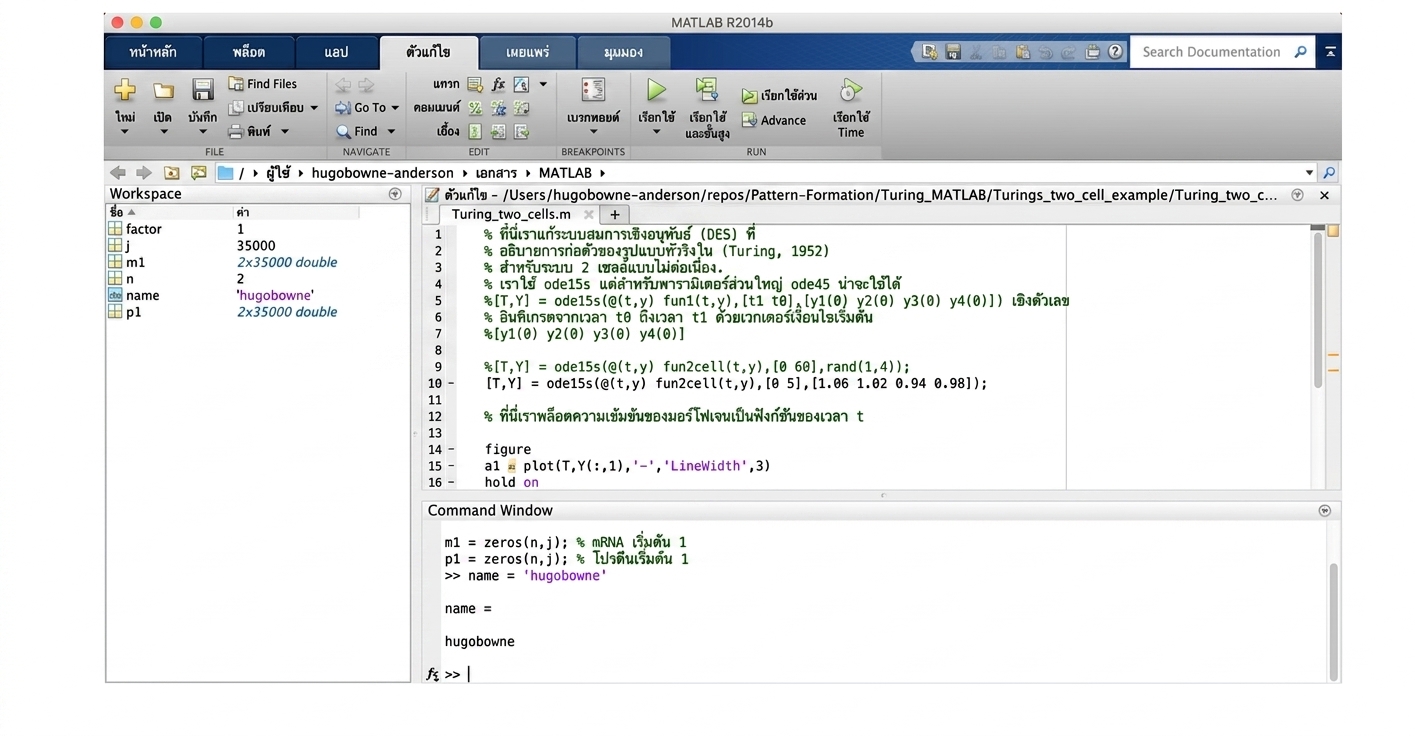This screenshot has width=1415, height=736.
Task: Open the address bar path history dropdown
Action: point(1309,173)
